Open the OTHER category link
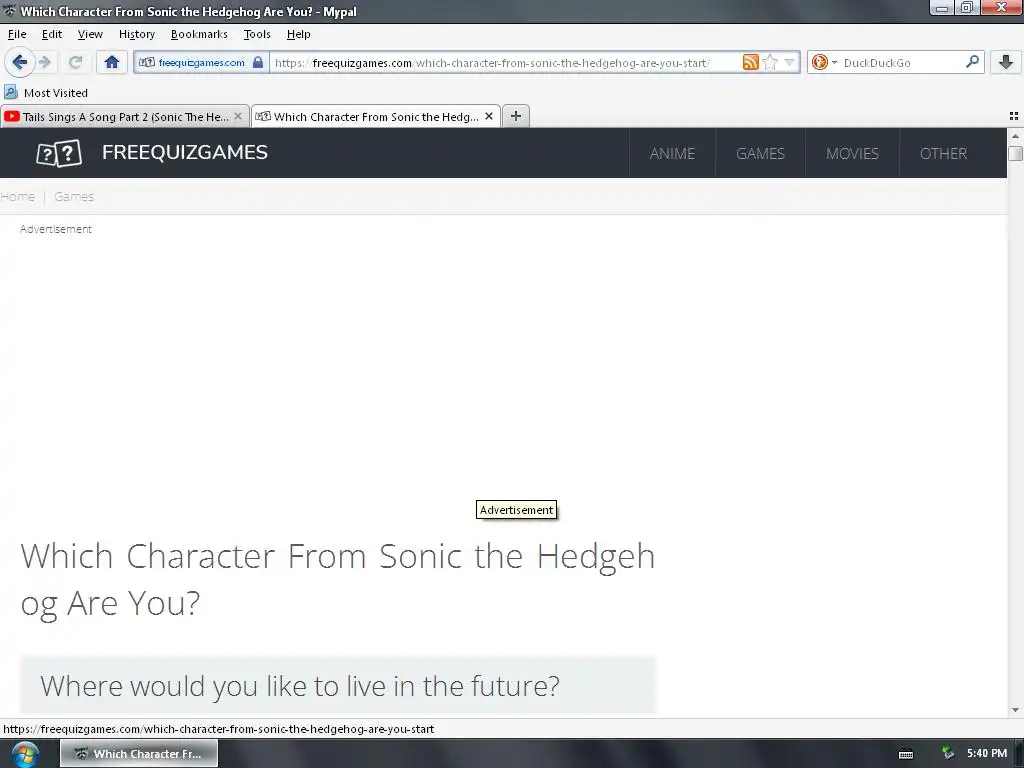 (943, 153)
